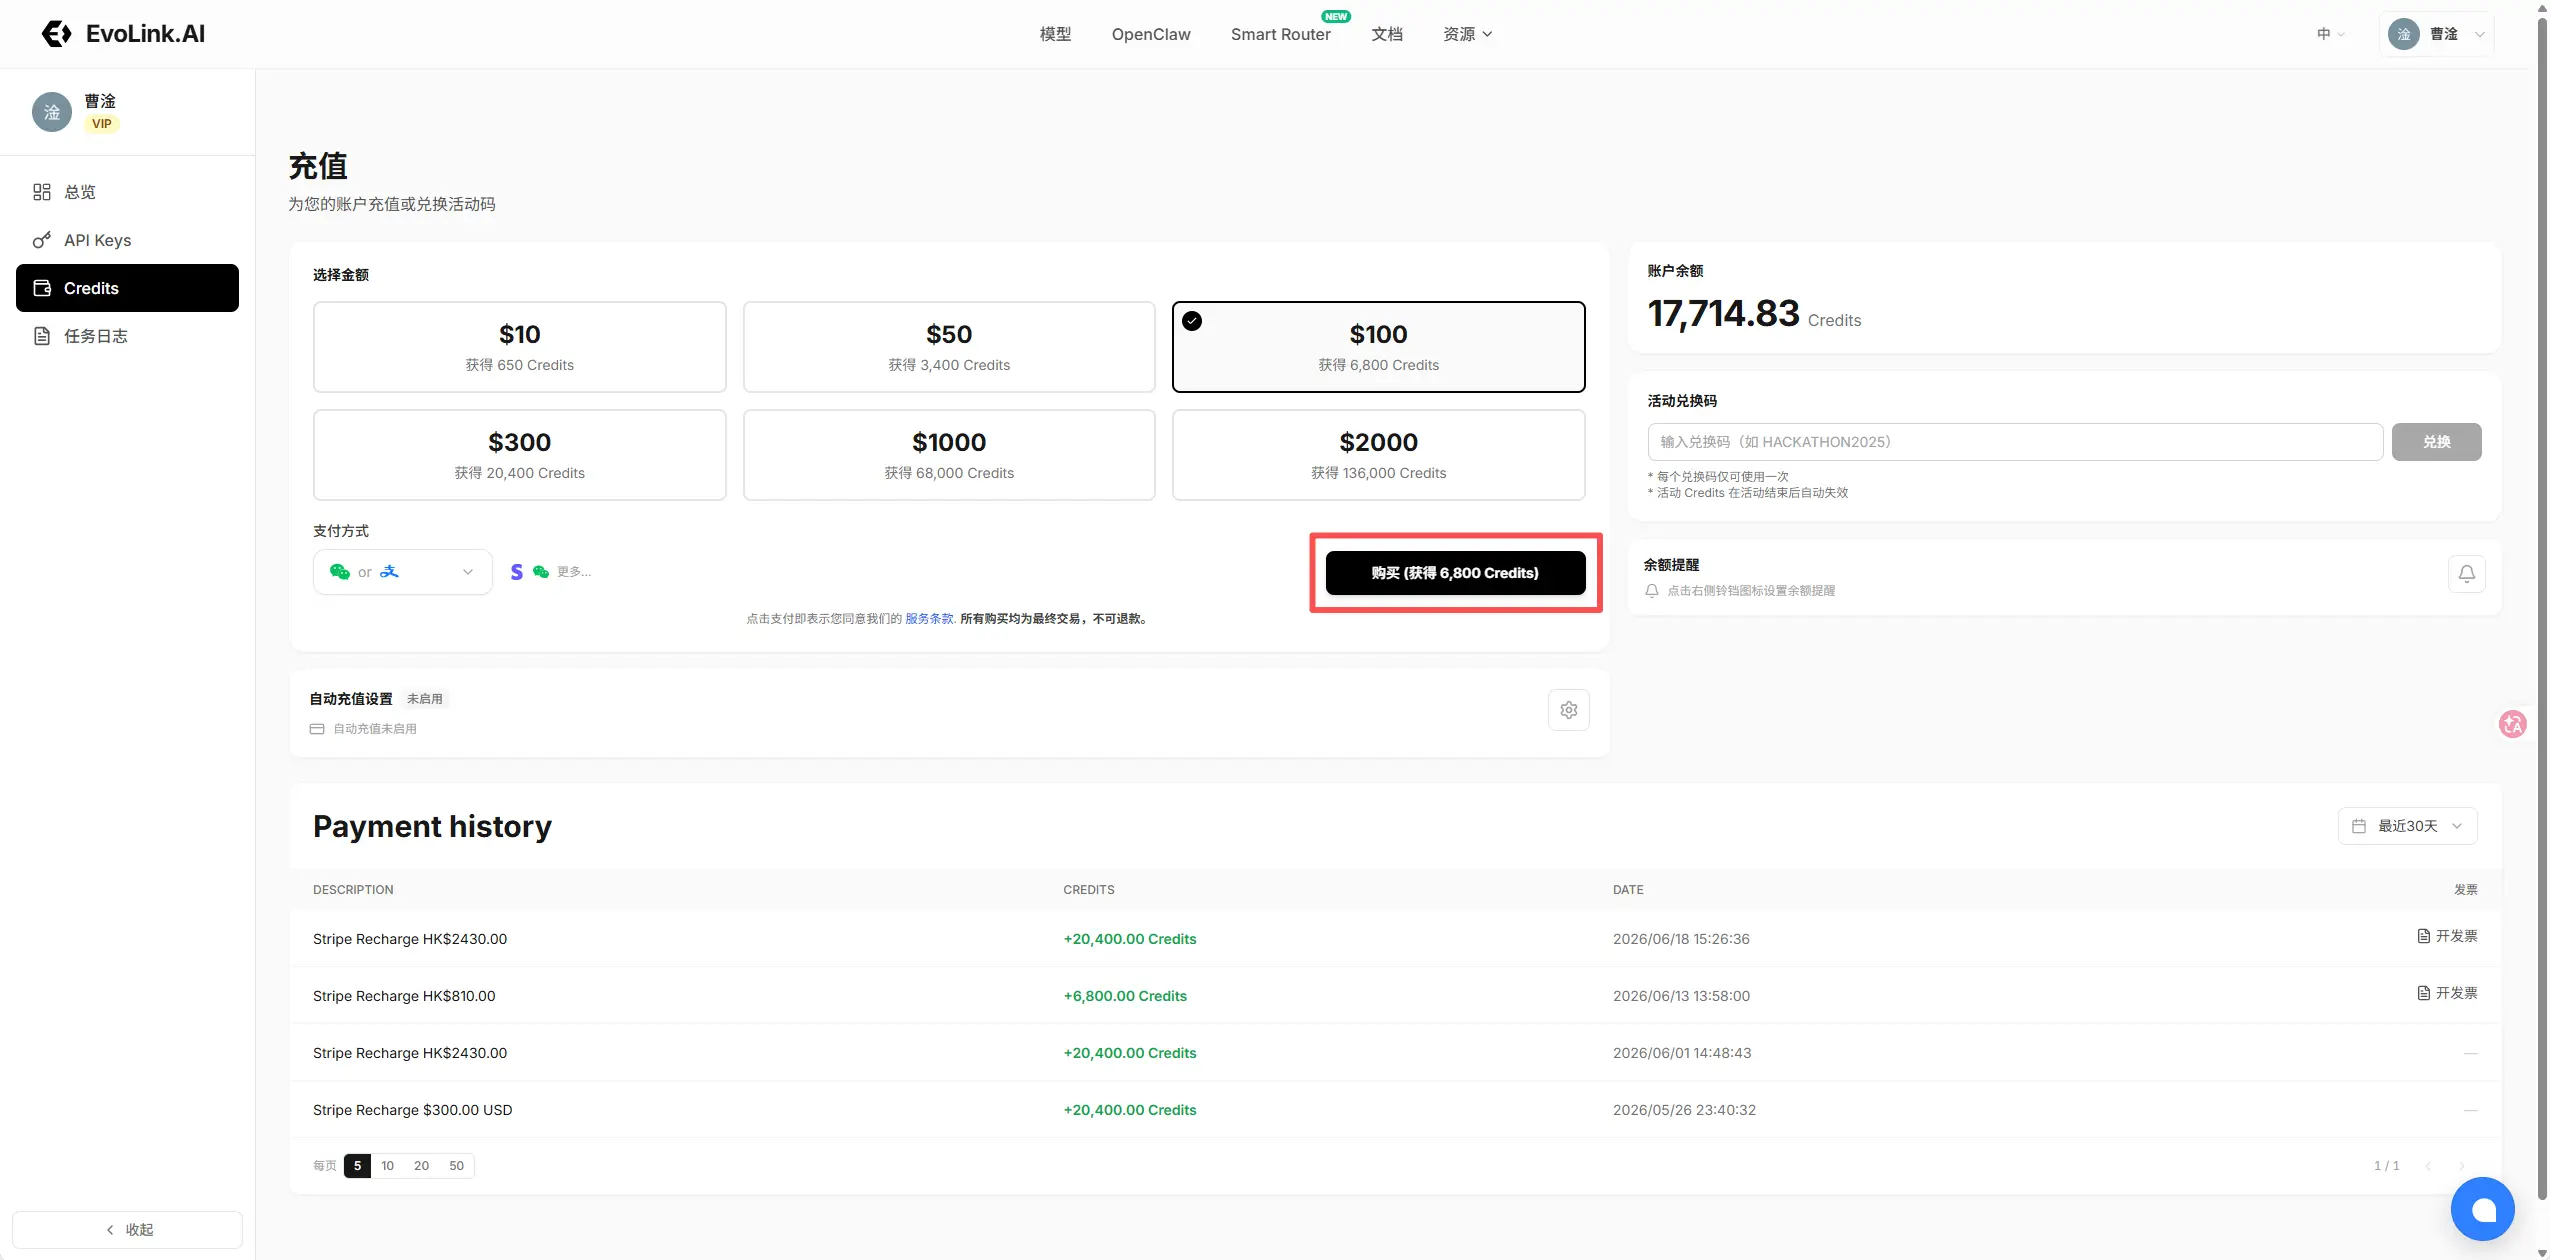
Task: Click the balance reminder bell button
Action: [x=2466, y=574]
